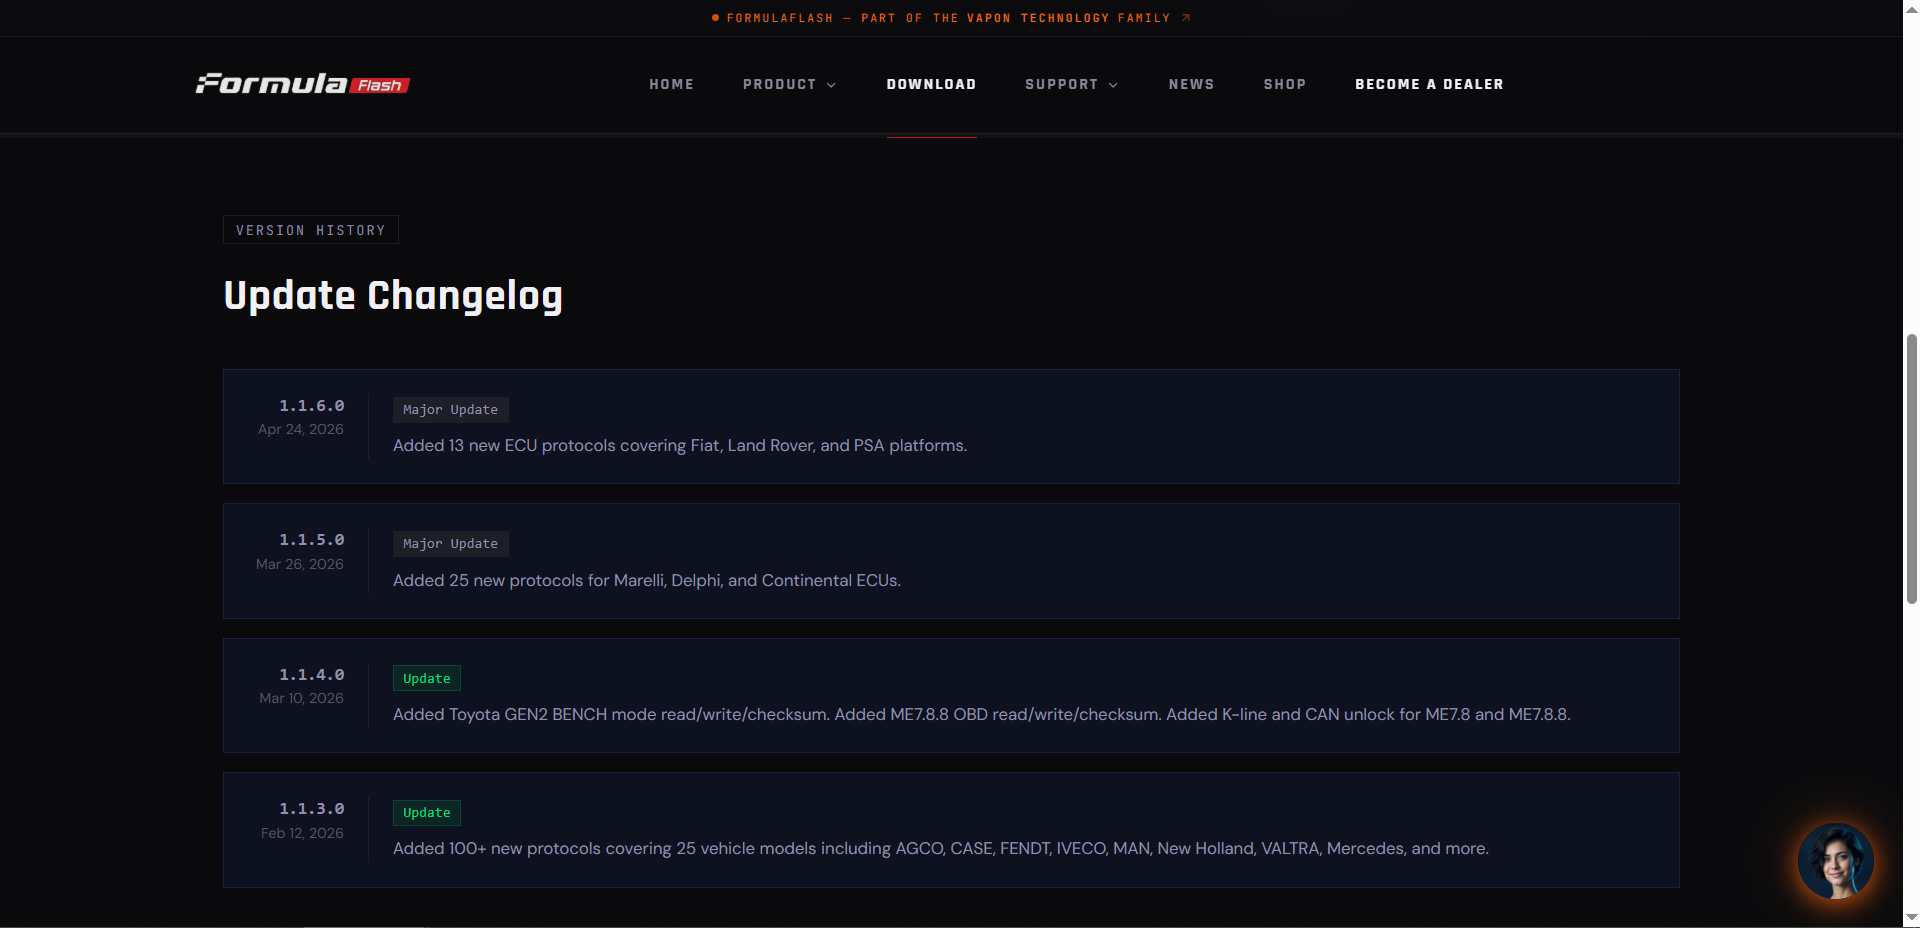This screenshot has width=1920, height=928.
Task: Click the green Update badge for 1.1.3.0
Action: [x=427, y=813]
